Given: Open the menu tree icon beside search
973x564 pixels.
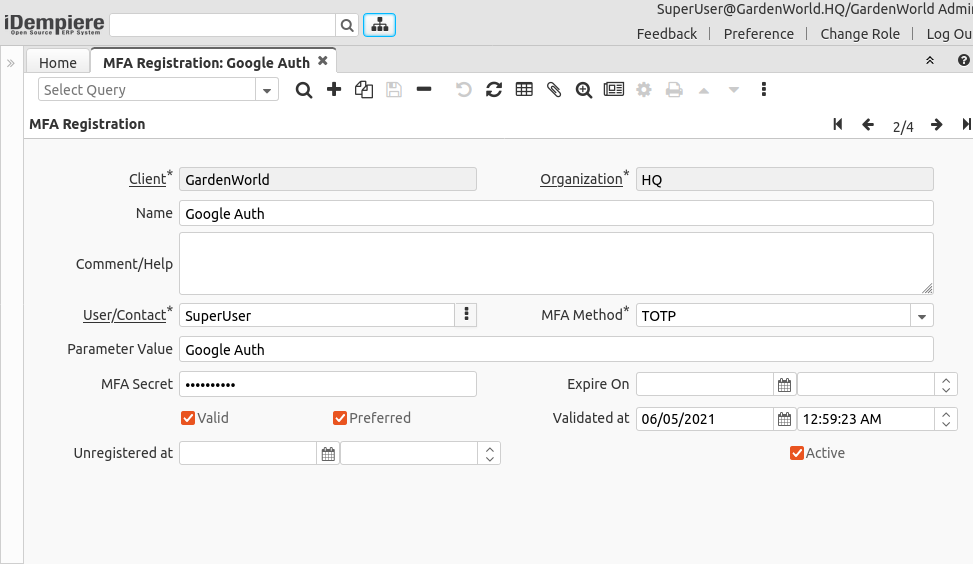Looking at the screenshot, I should coord(379,26).
